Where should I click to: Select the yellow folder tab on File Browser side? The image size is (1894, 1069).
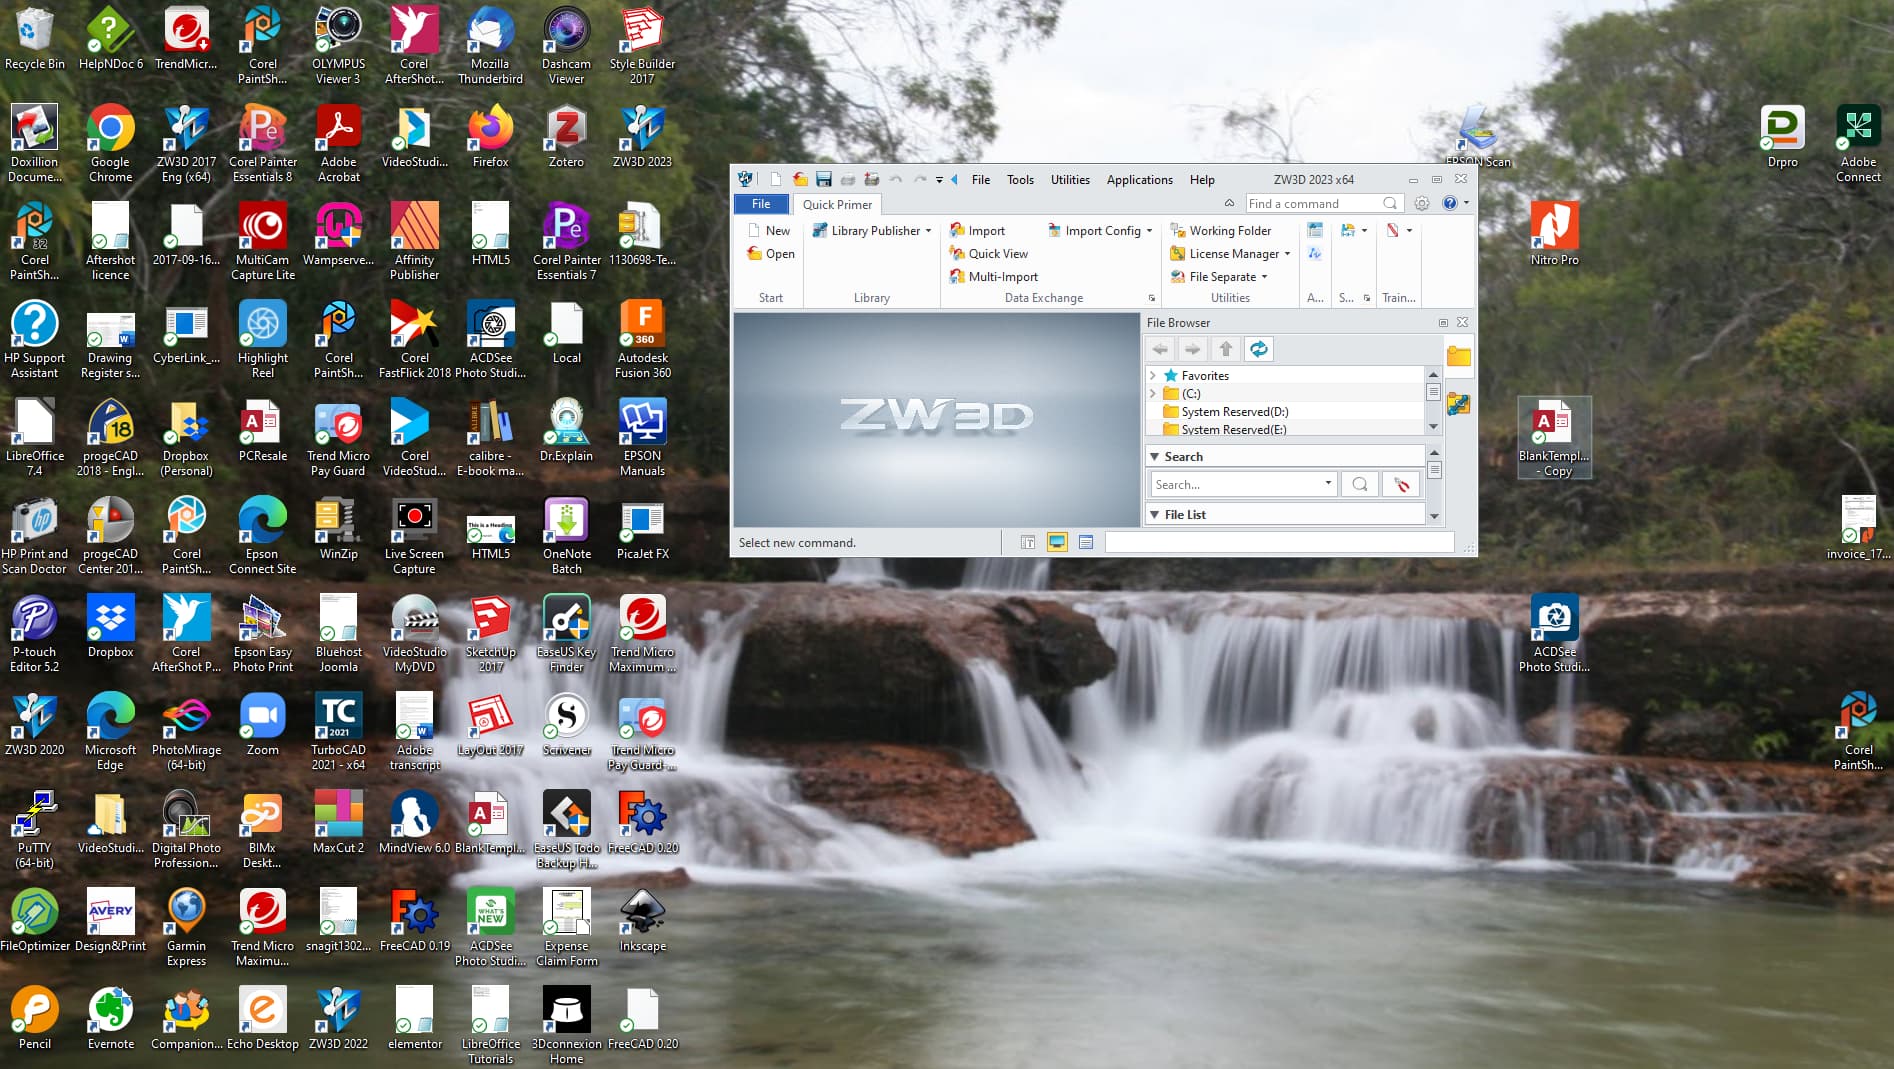1459,357
